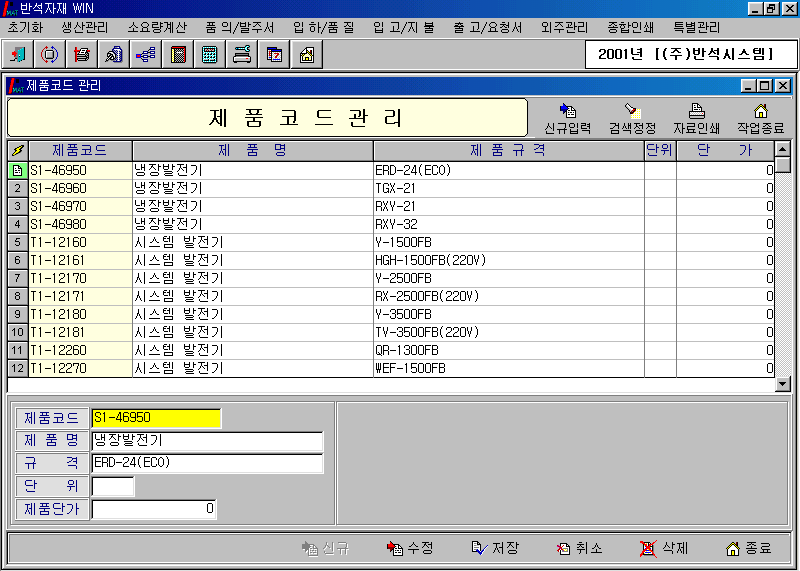Click the calculator toolbar icon
Image resolution: width=800 pixels, height=571 pixels.
coord(210,54)
